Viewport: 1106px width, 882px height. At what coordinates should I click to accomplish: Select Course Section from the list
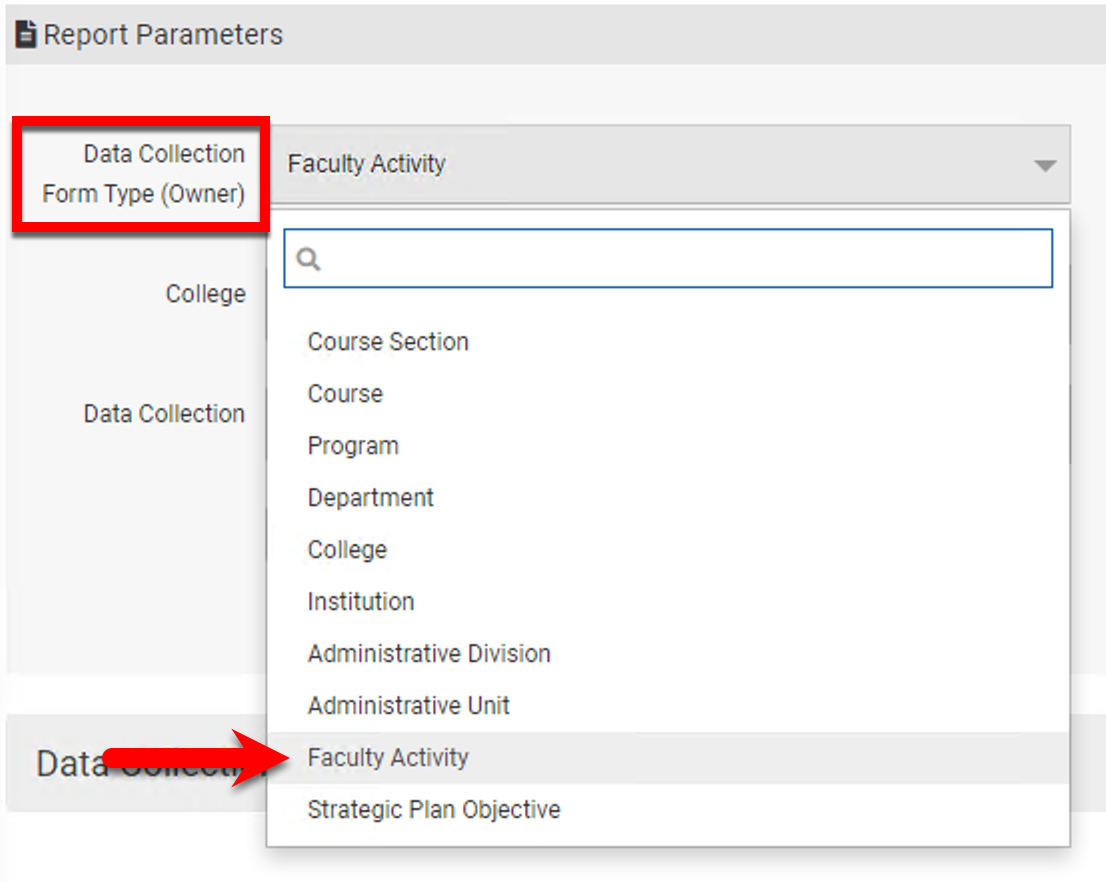[x=388, y=342]
